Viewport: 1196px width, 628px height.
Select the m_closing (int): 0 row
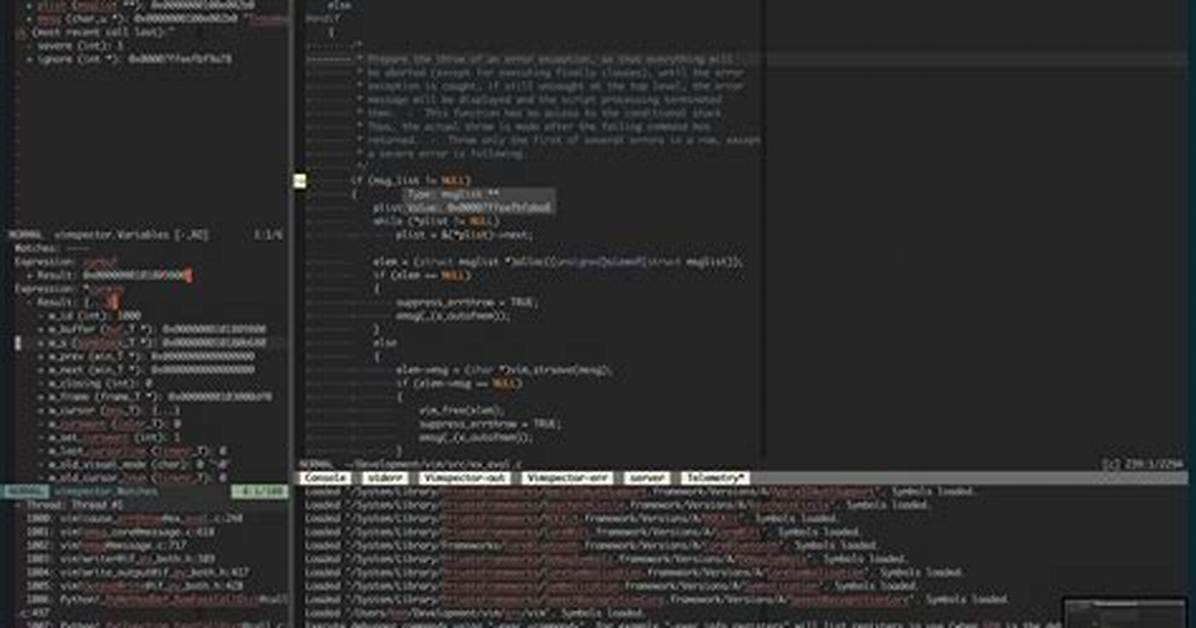click(x=95, y=384)
